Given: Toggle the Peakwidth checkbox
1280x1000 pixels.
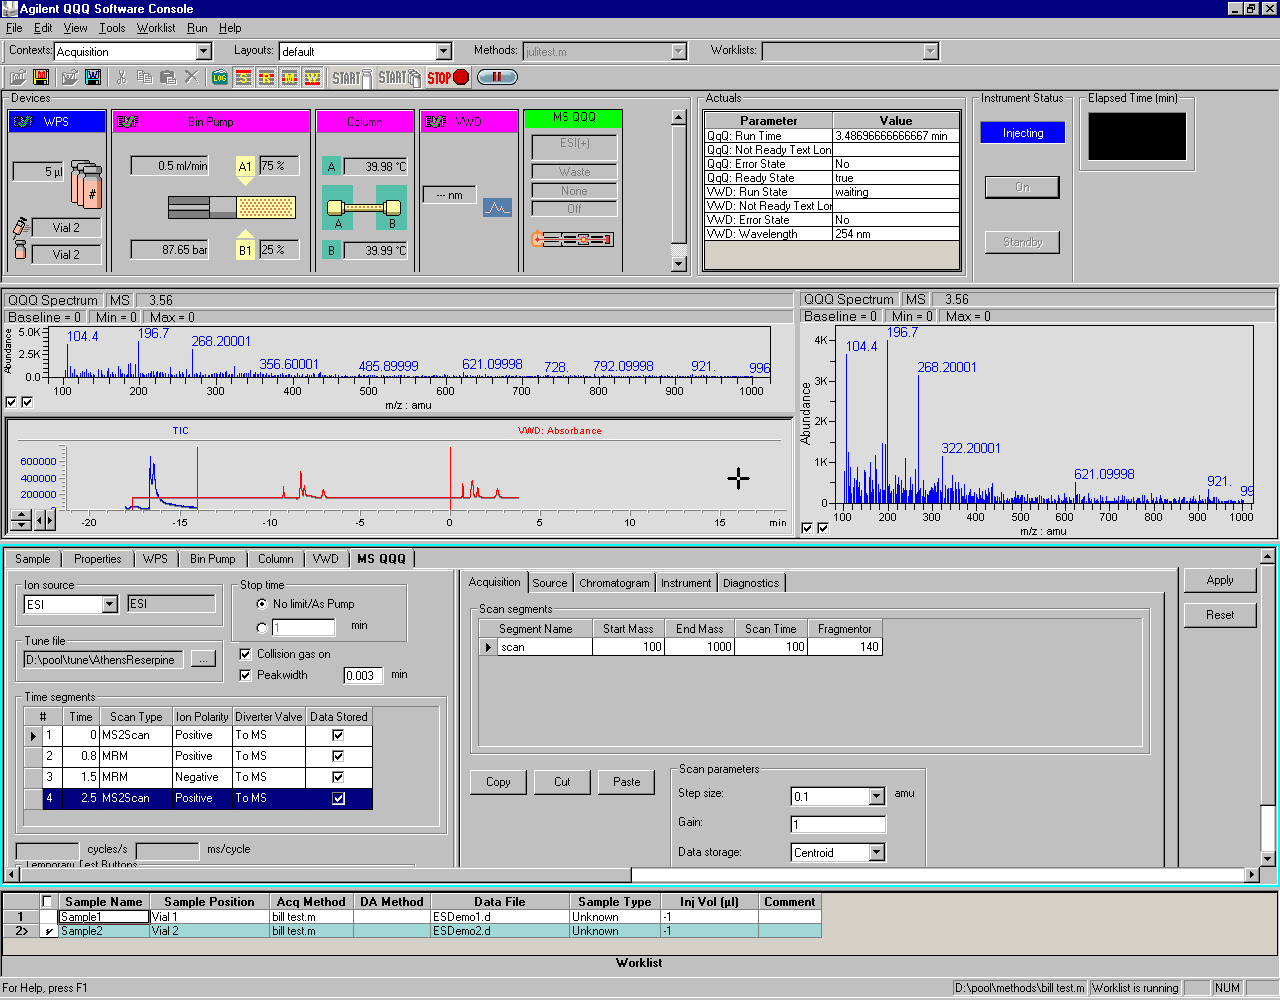Looking at the screenshot, I should click(245, 675).
